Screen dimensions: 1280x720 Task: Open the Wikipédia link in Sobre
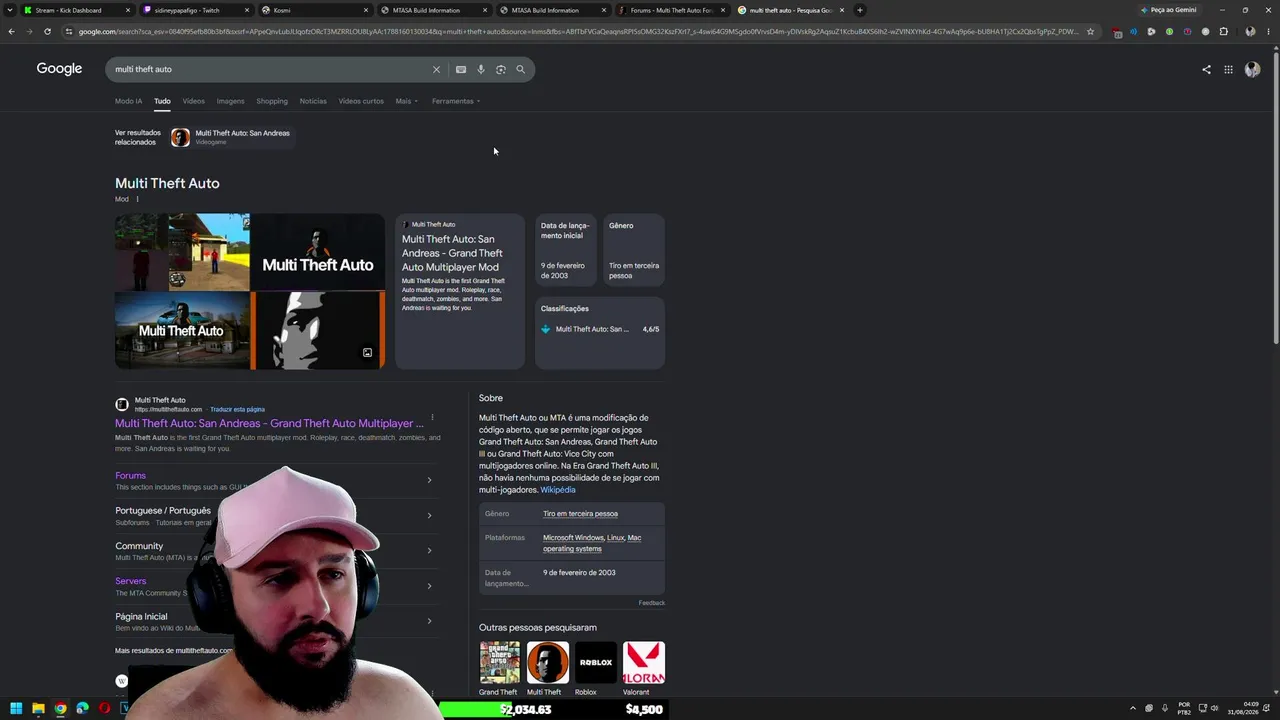[558, 490]
